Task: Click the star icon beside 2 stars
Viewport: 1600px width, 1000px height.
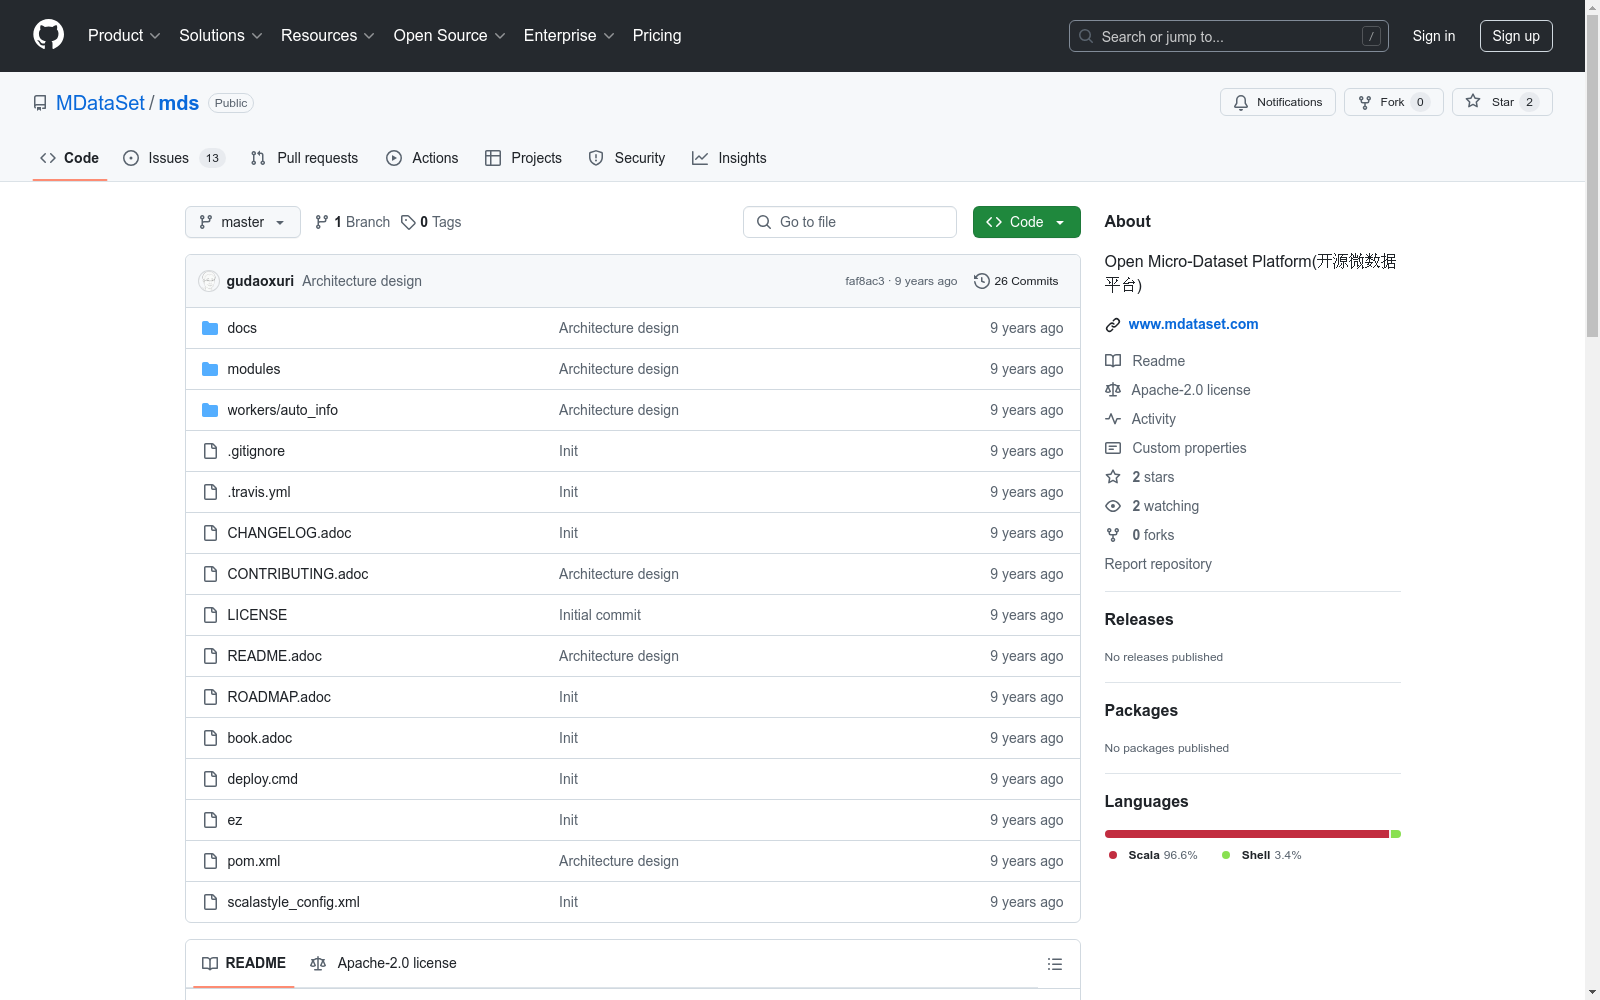Action: click(x=1113, y=477)
